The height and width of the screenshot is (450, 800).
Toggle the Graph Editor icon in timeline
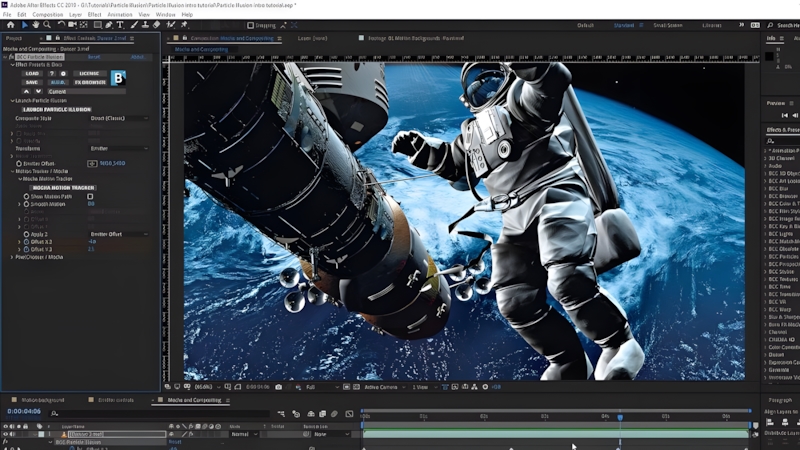(349, 414)
